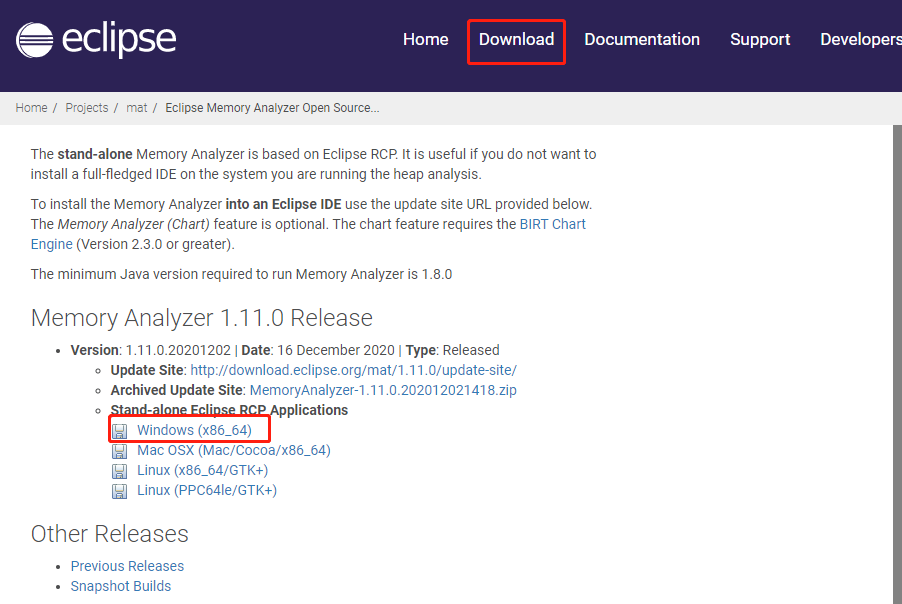The height and width of the screenshot is (604, 902).
Task: Click the floppy icon beside Linux (x86_64/GTK+)
Action: pyautogui.click(x=119, y=471)
